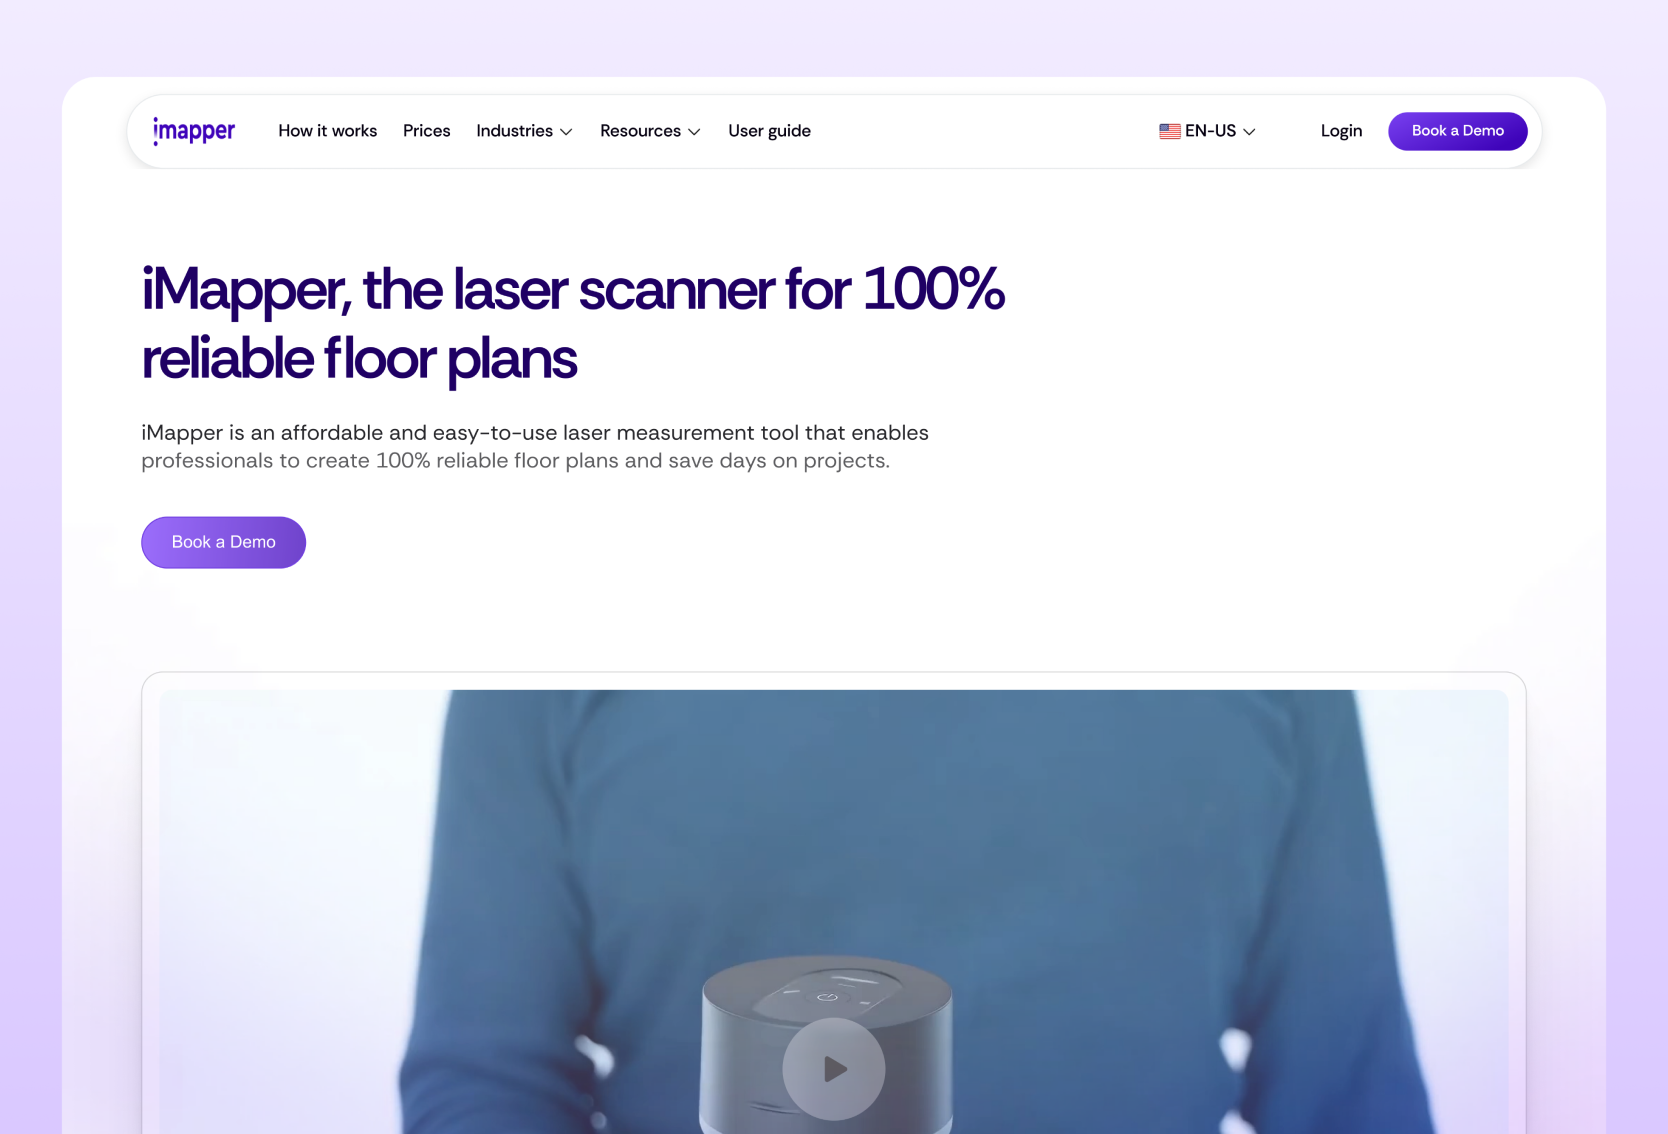The image size is (1668, 1134).
Task: Click the power icon on the scanner
Action: tap(826, 996)
